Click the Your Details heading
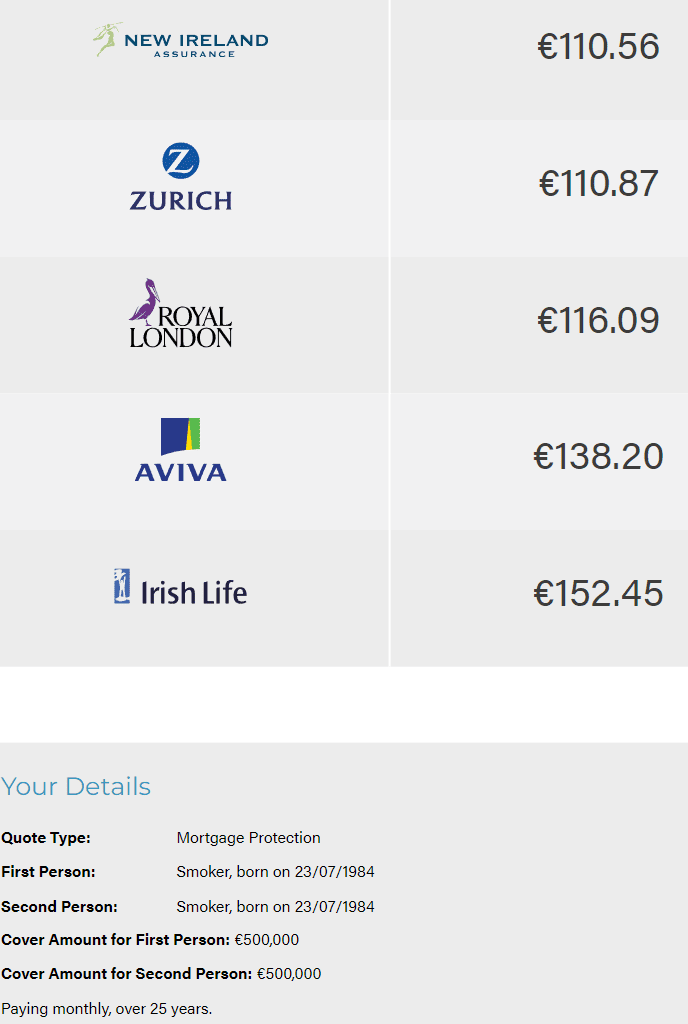The image size is (688, 1024). pos(76,787)
